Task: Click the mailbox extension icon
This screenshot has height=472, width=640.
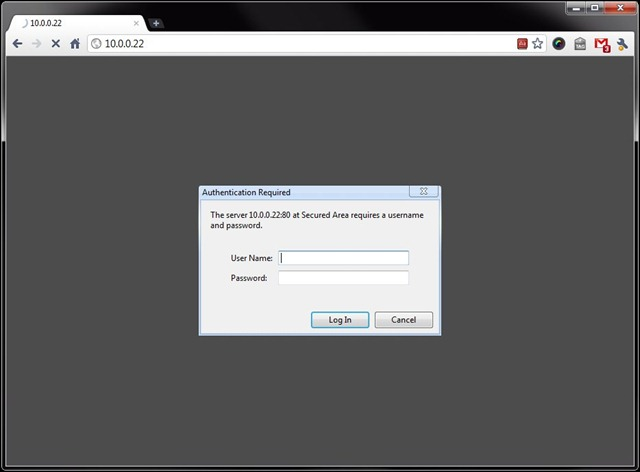Action: [580, 43]
